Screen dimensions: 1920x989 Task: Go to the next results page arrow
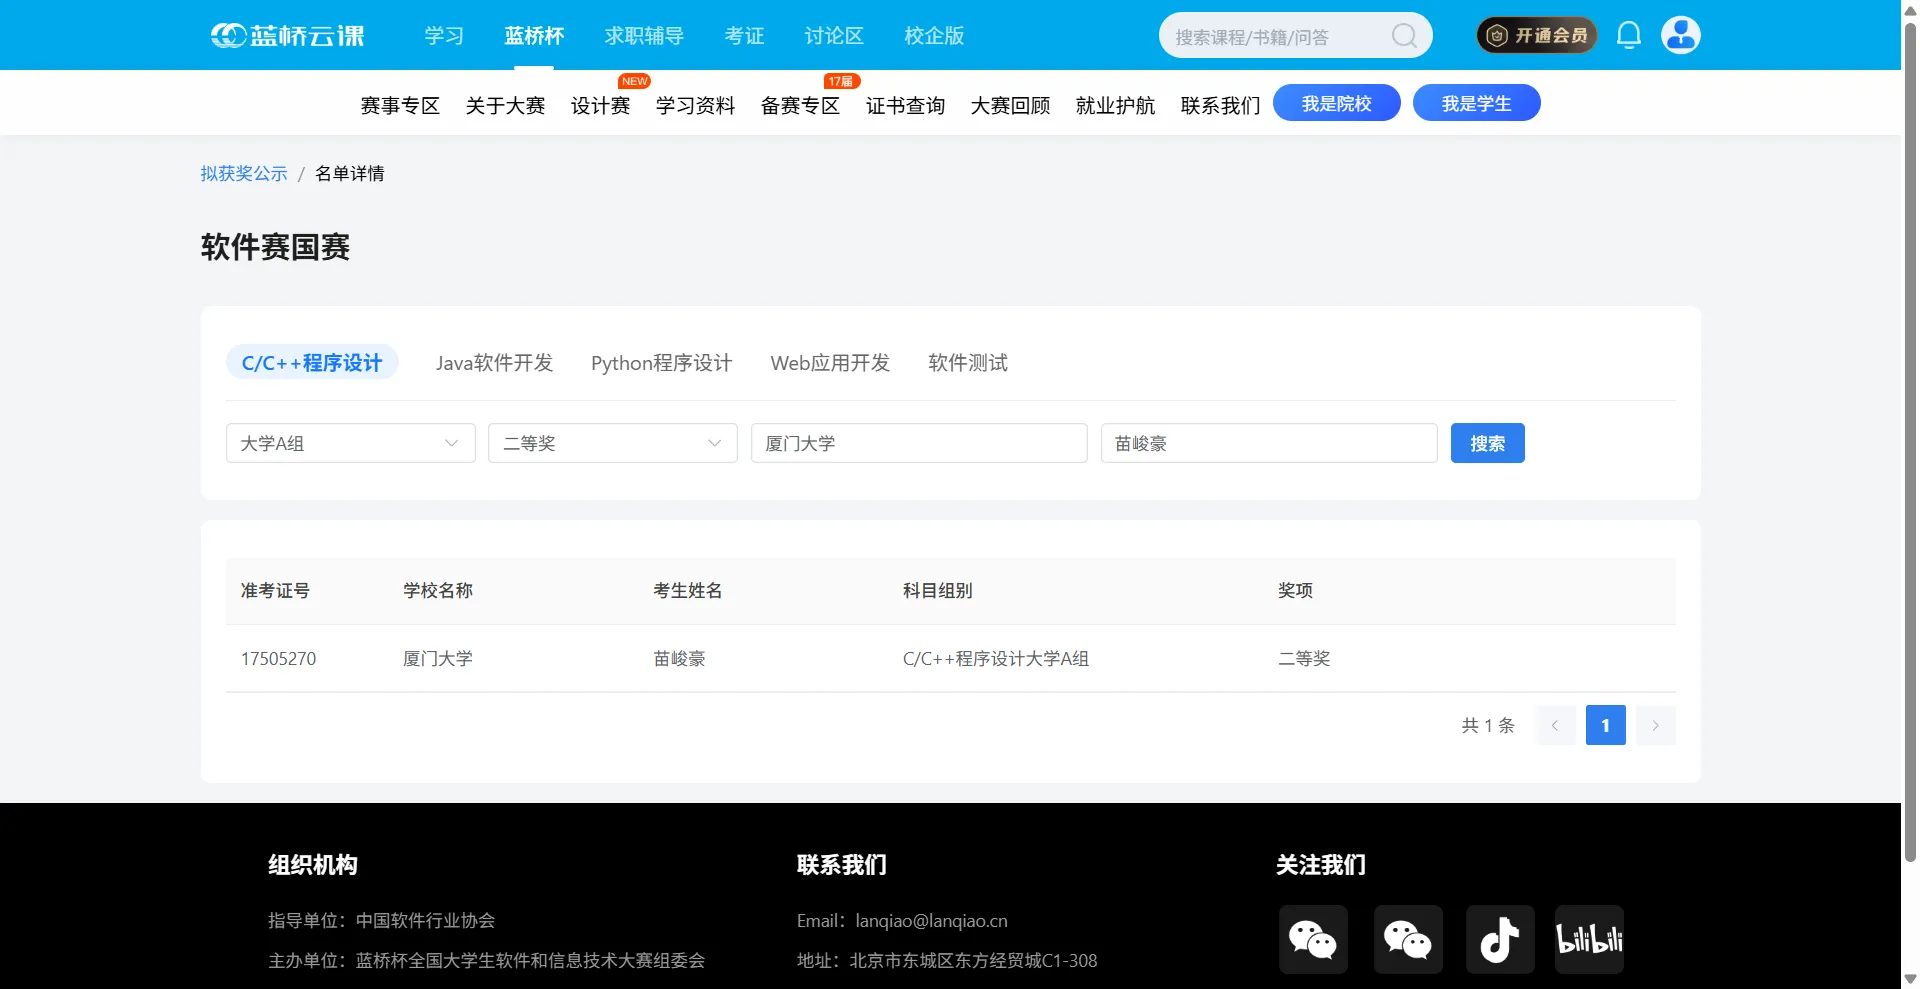(x=1656, y=725)
